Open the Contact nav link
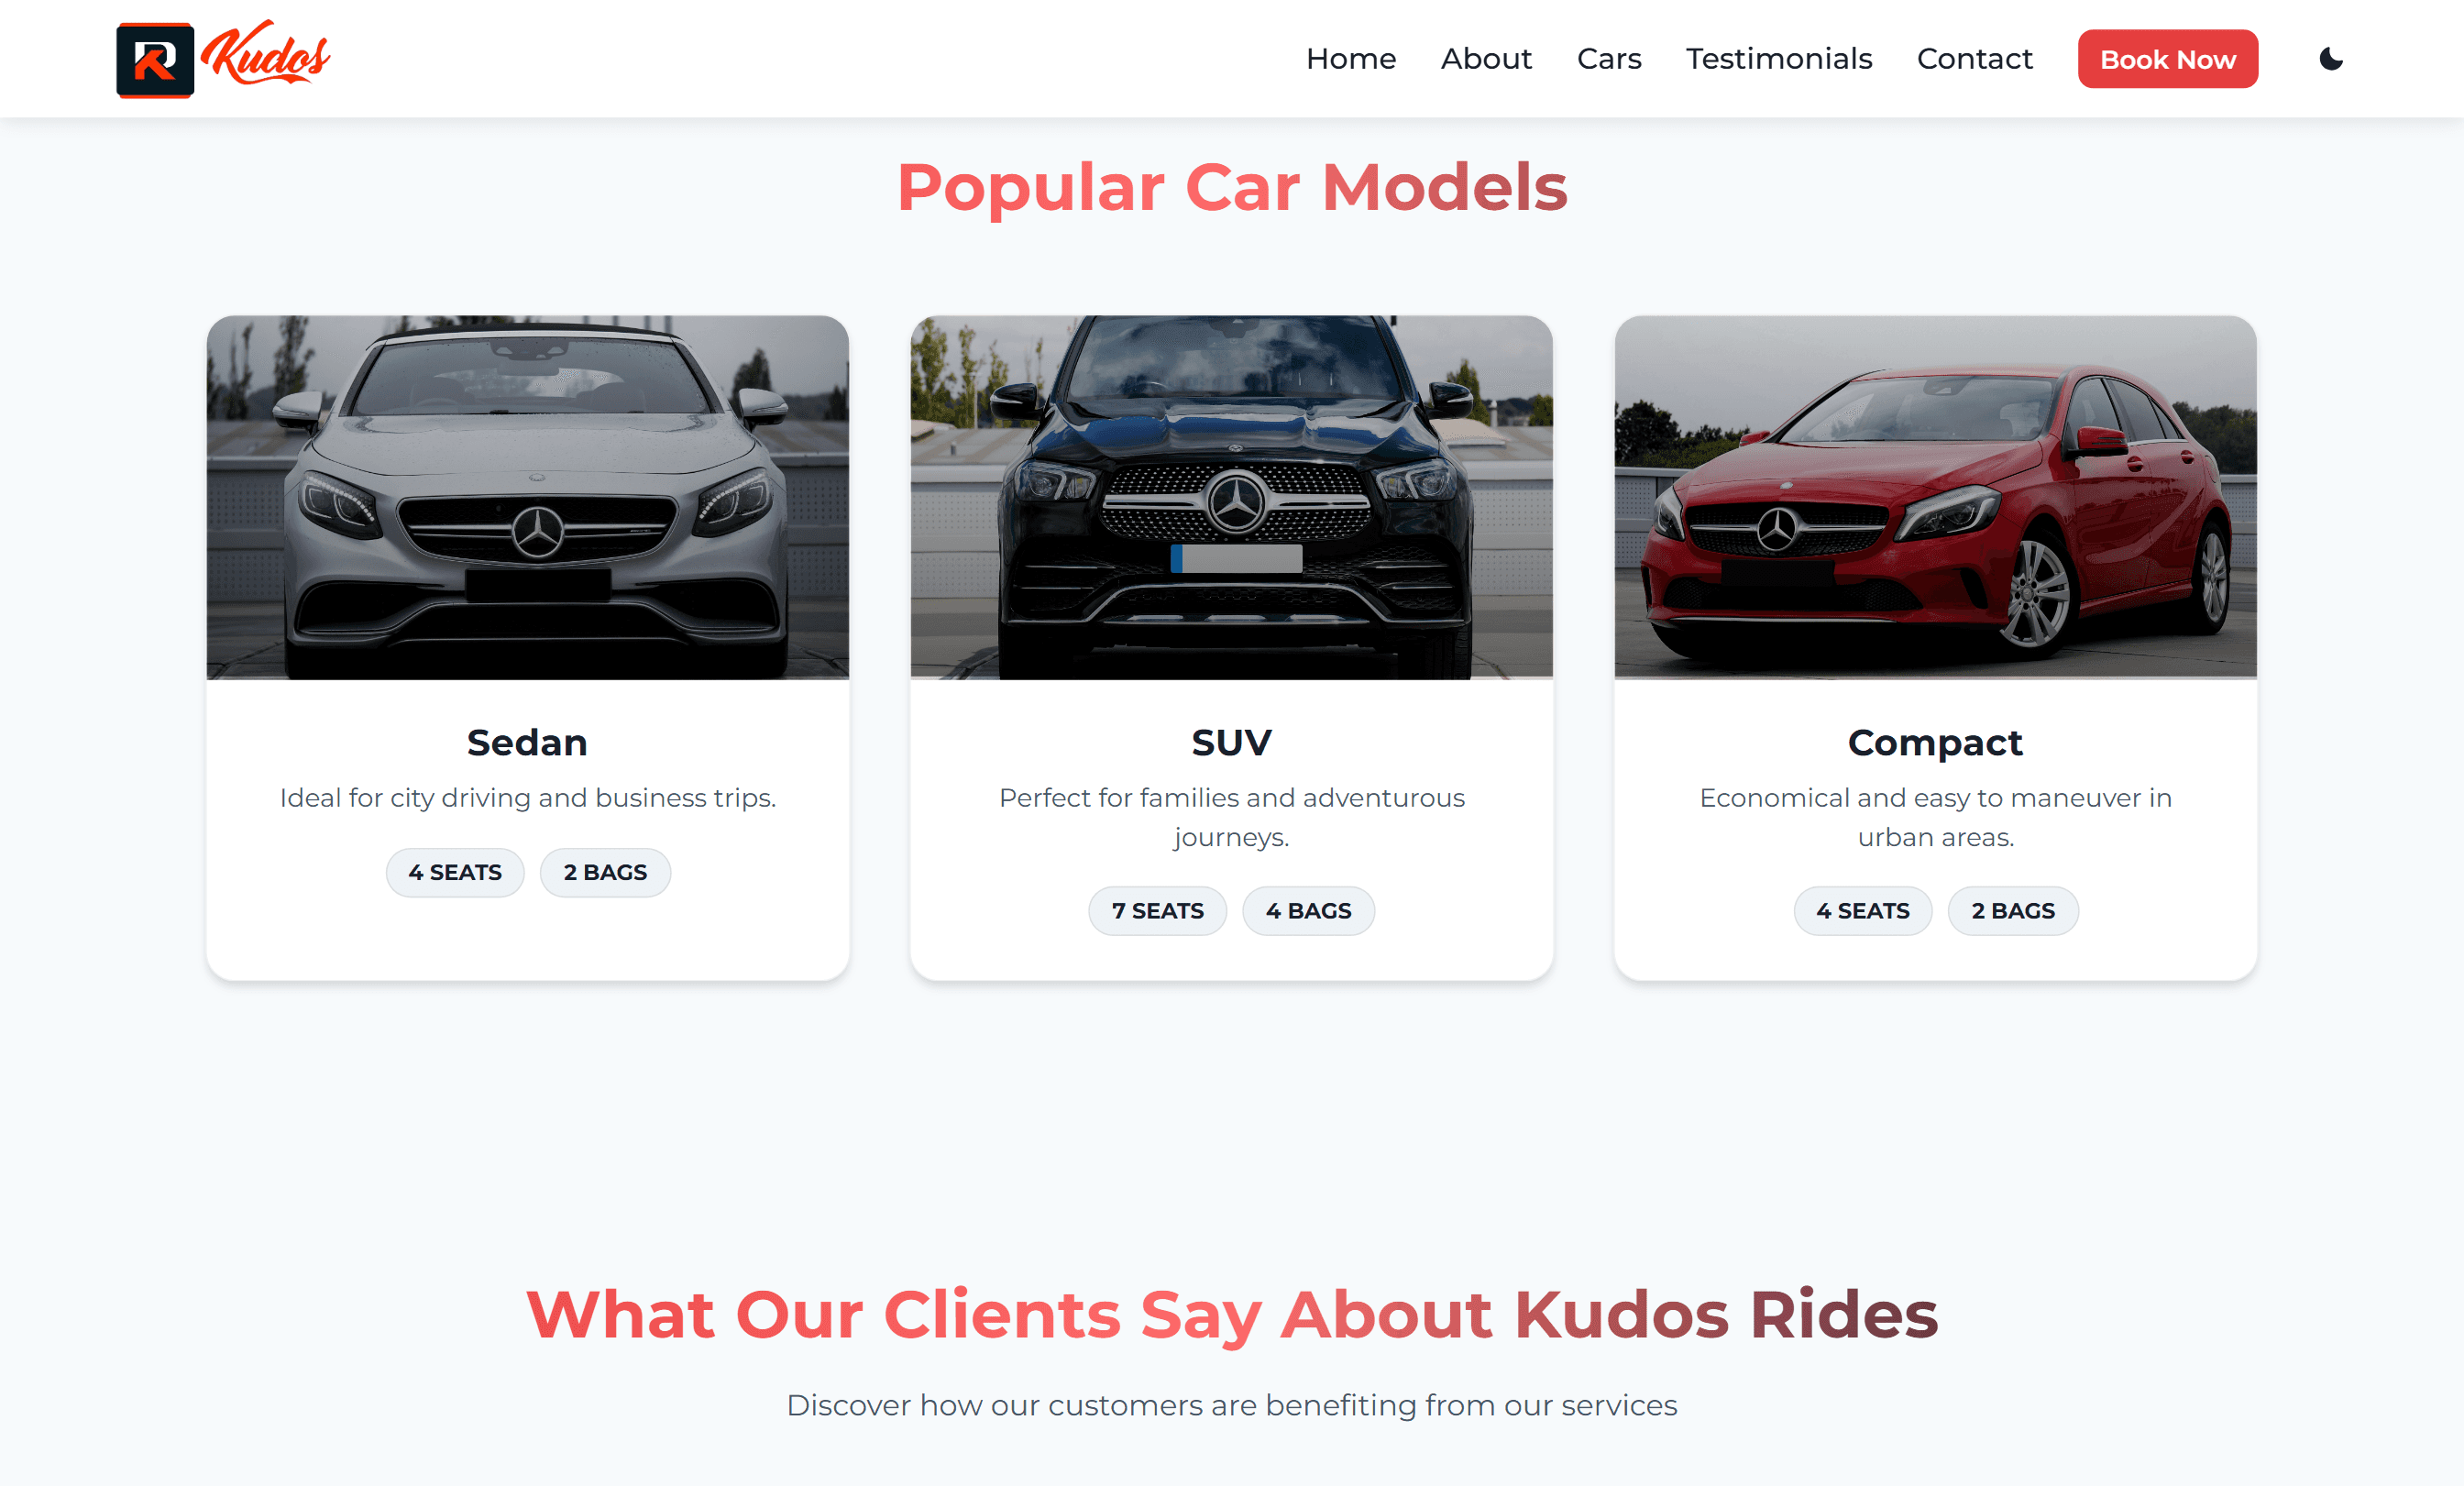2464x1486 pixels. point(1974,59)
